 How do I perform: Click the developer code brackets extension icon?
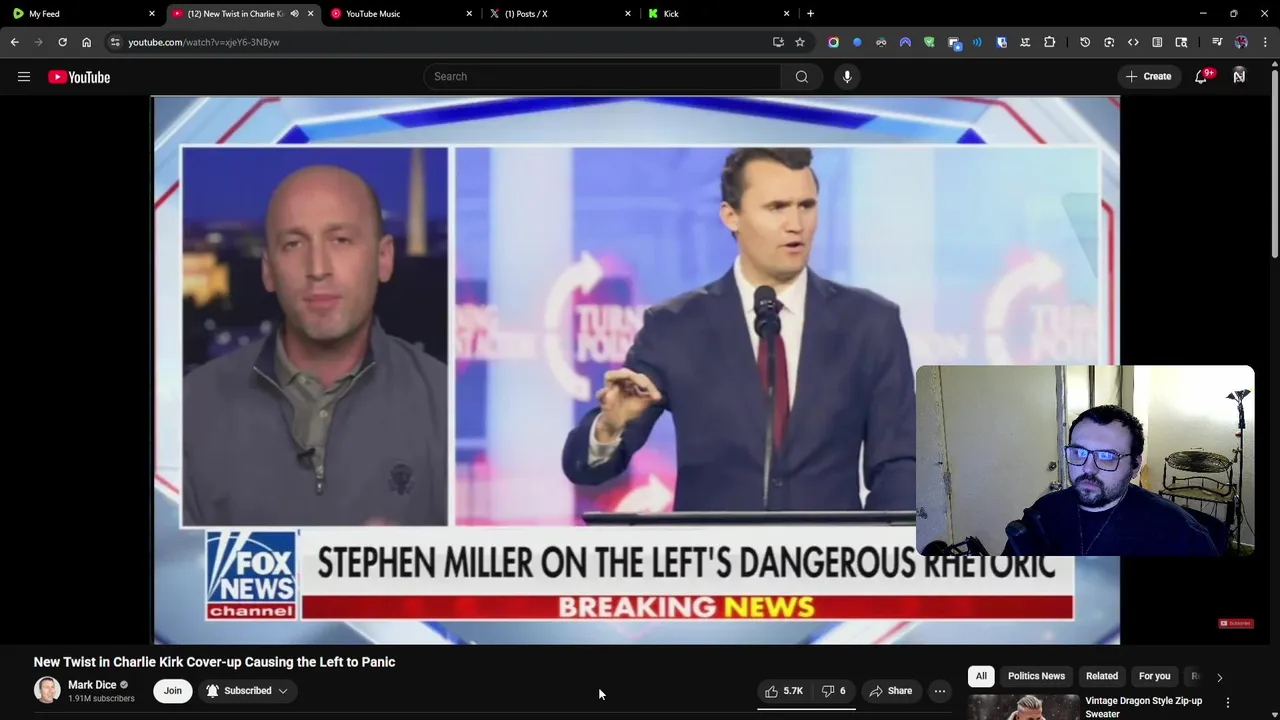[1133, 42]
